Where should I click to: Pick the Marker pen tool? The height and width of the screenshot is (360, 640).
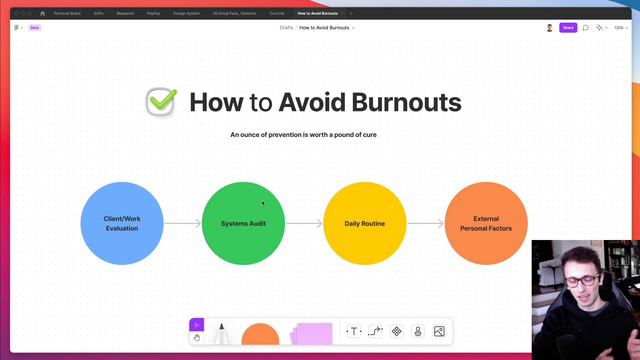pyautogui.click(x=221, y=333)
